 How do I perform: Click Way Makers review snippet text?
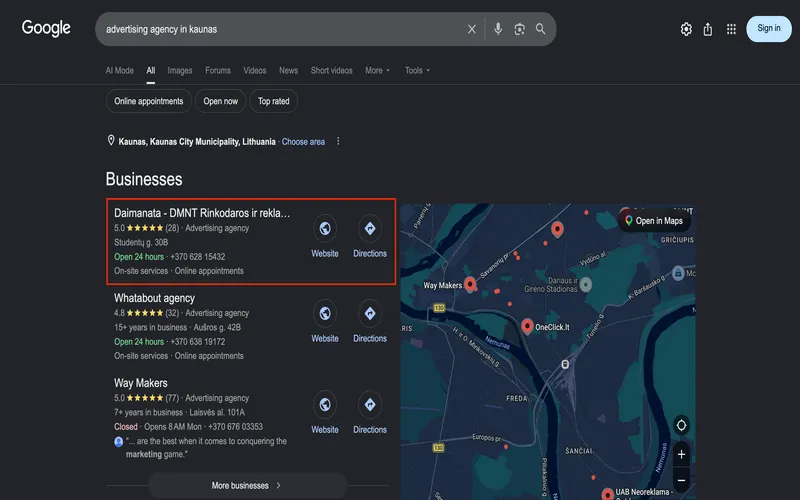coord(206,447)
